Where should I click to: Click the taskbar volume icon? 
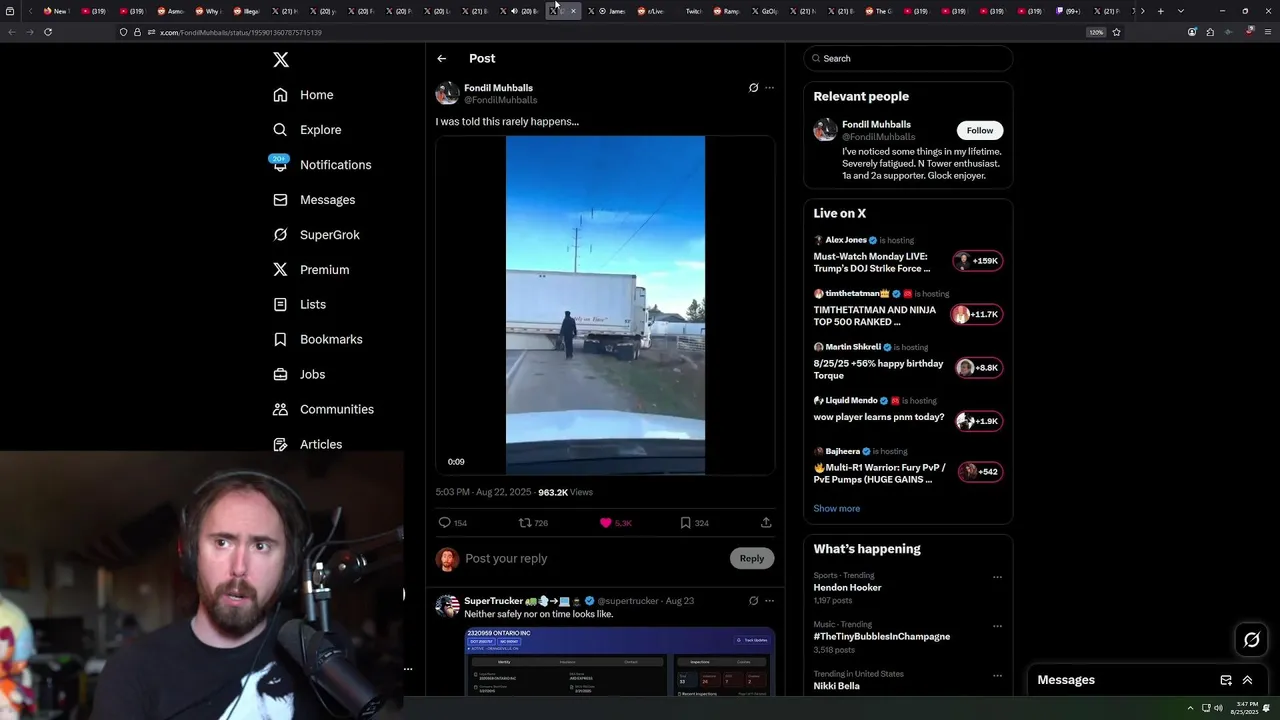pos(1218,708)
